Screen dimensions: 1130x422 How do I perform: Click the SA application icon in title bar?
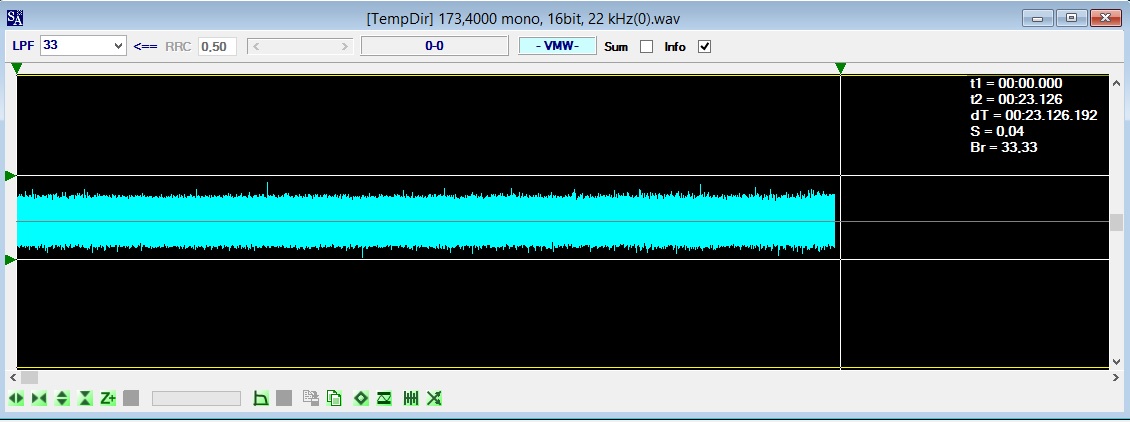click(15, 17)
